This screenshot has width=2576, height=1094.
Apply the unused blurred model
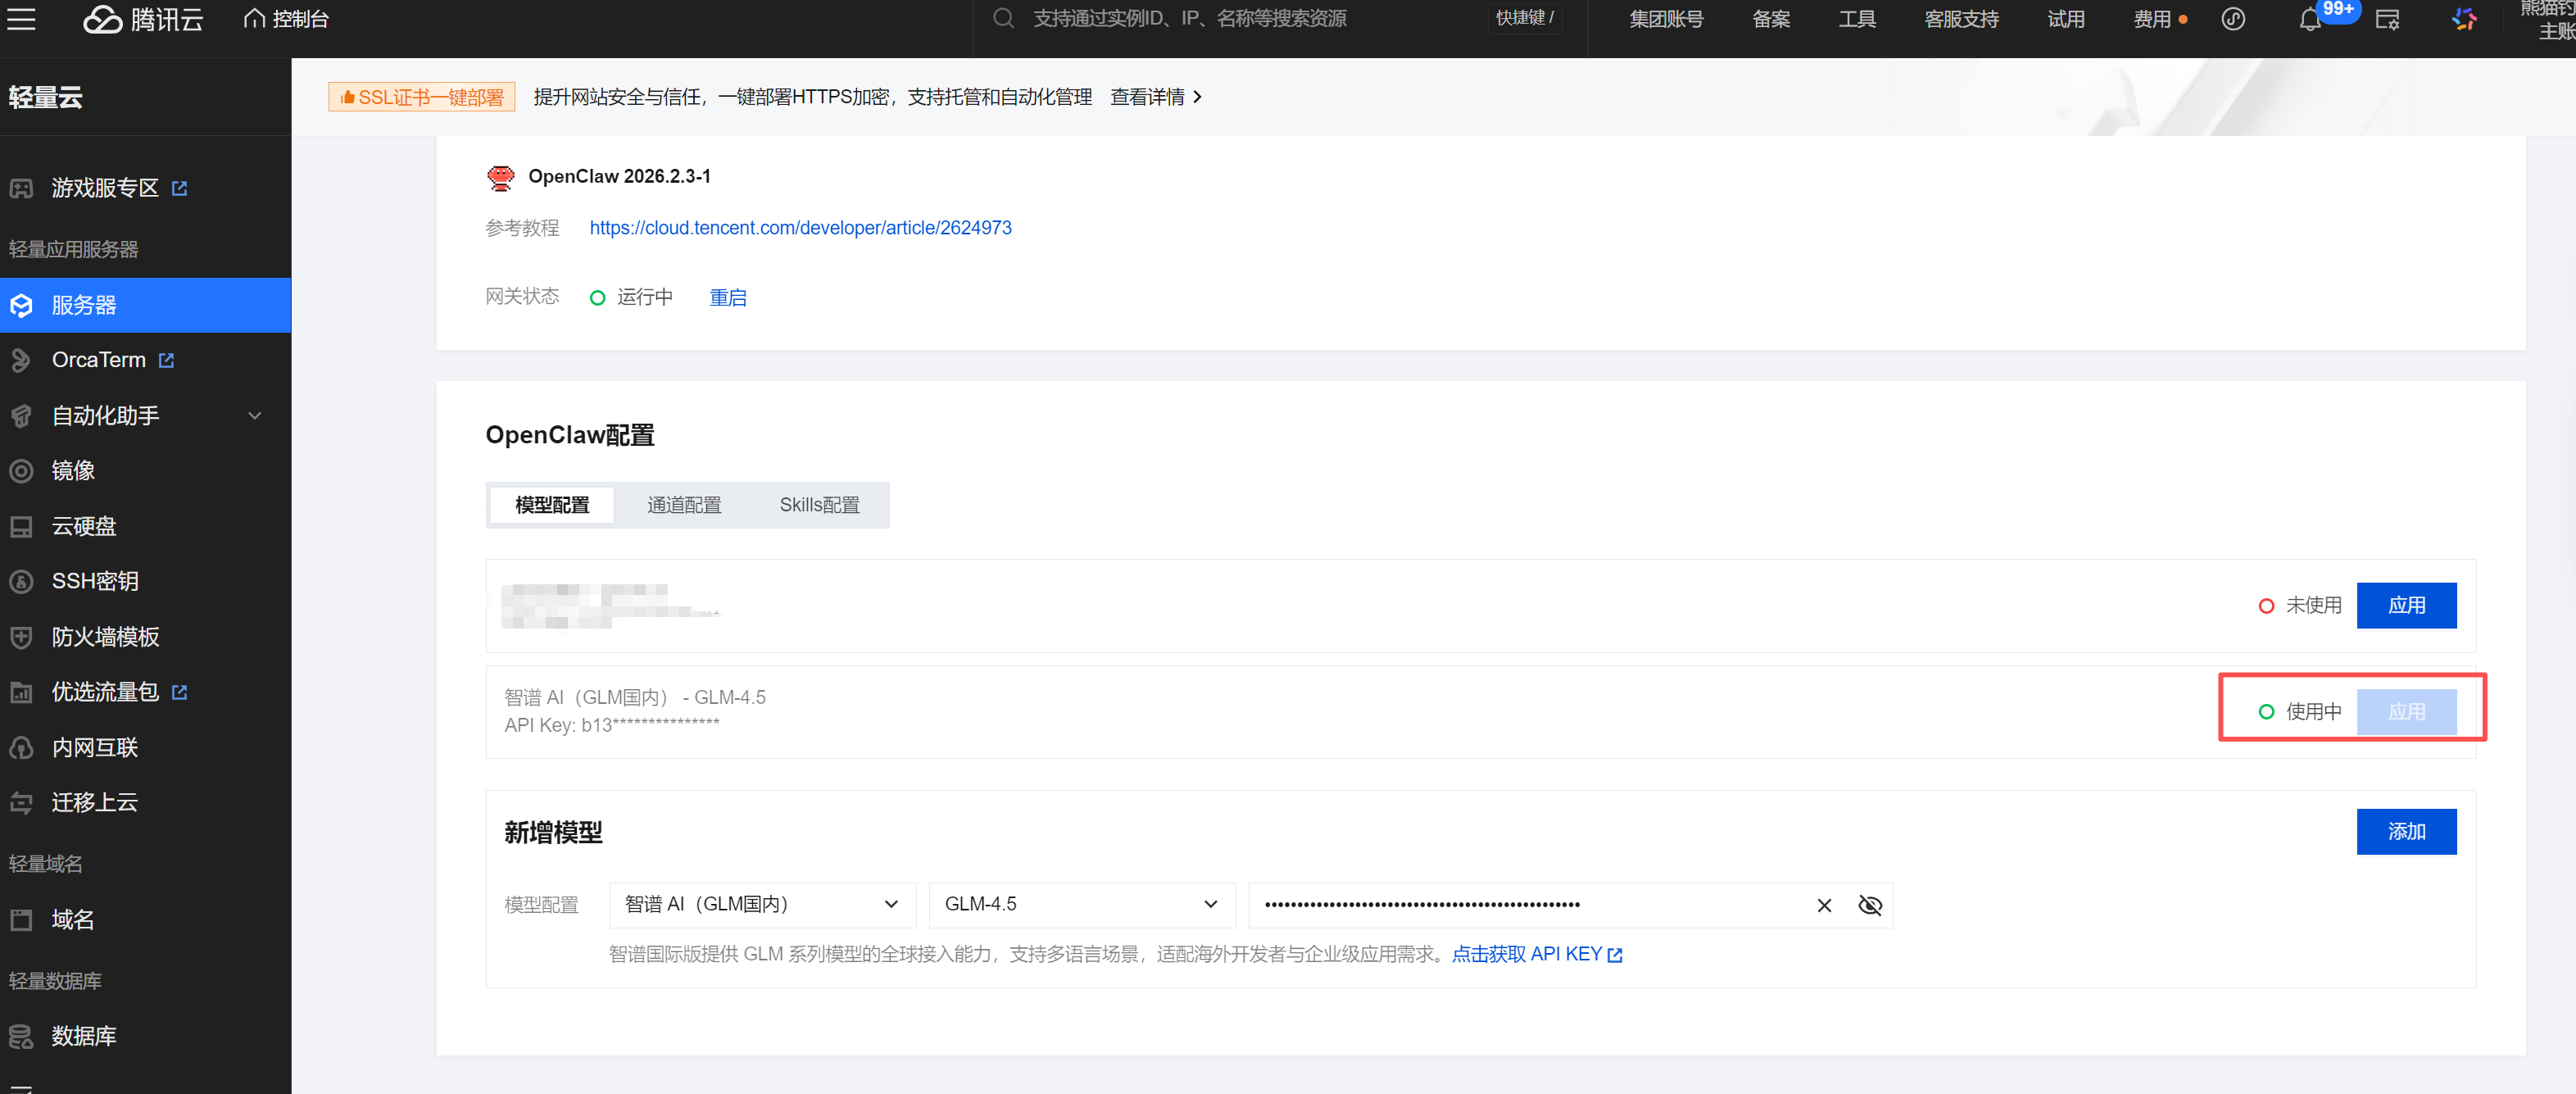click(2406, 605)
